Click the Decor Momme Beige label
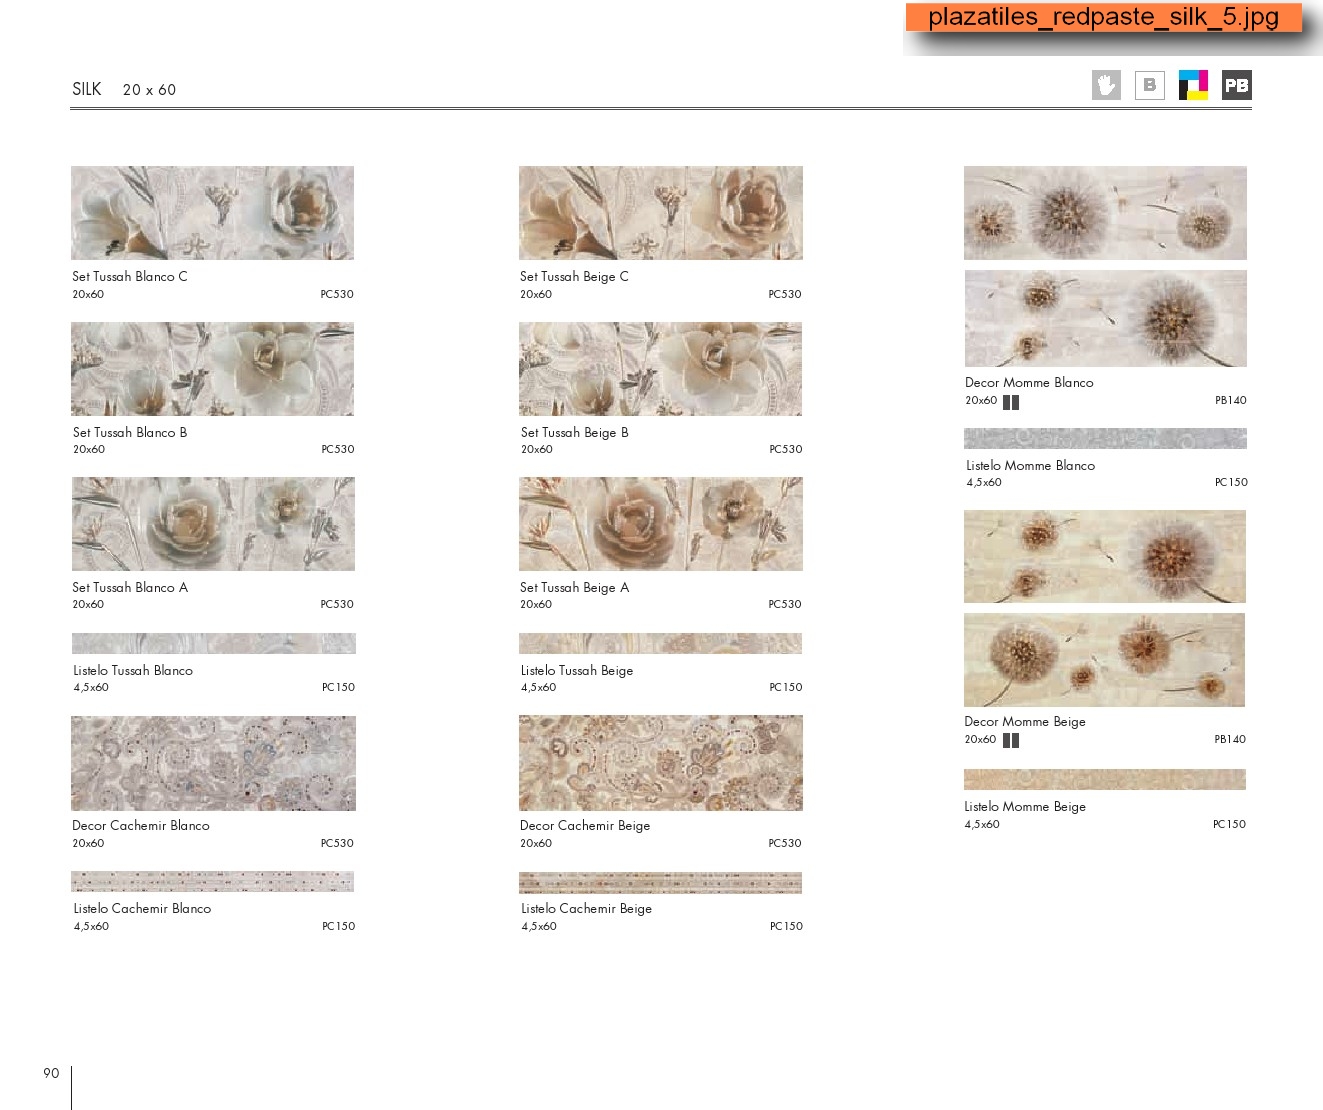The width and height of the screenshot is (1323, 1110). (x=1025, y=722)
